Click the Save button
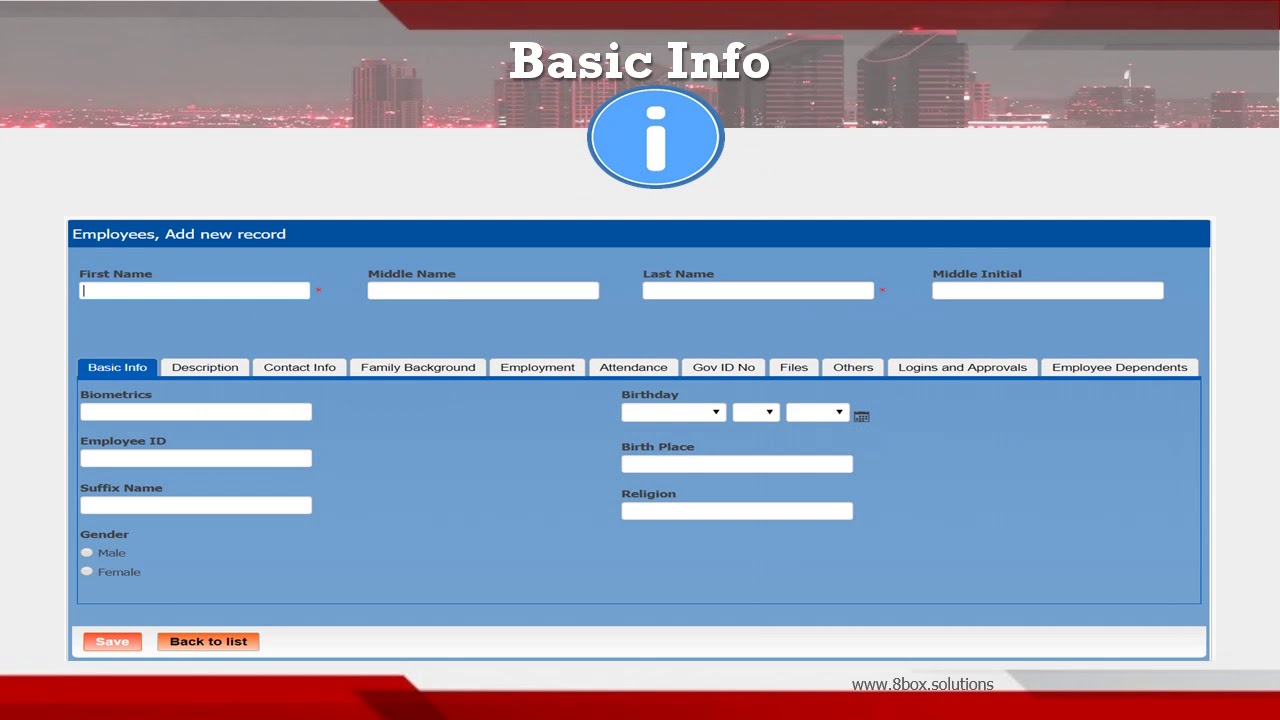The width and height of the screenshot is (1280, 720). coord(112,642)
